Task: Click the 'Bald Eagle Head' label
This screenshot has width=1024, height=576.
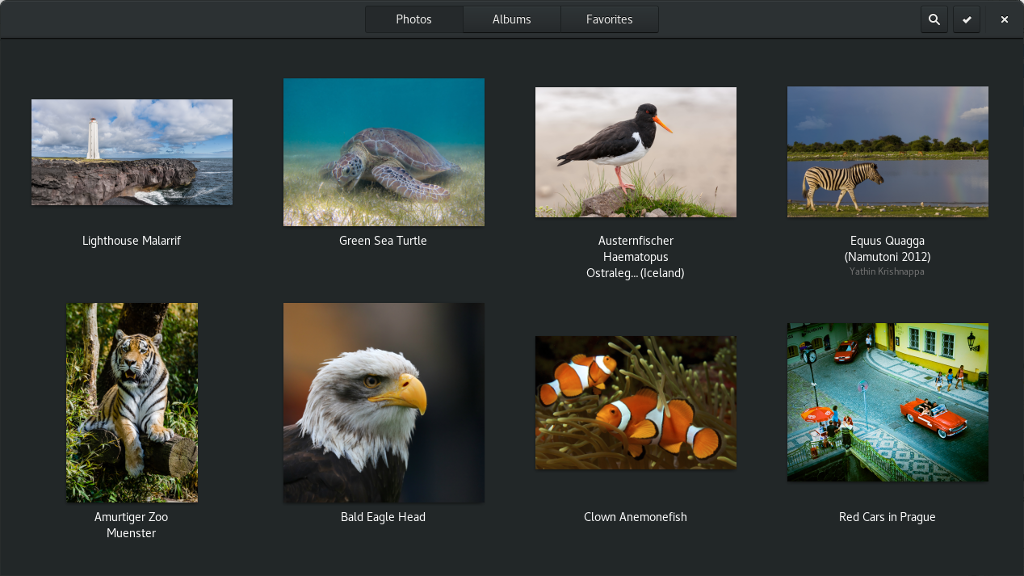Action: click(383, 517)
